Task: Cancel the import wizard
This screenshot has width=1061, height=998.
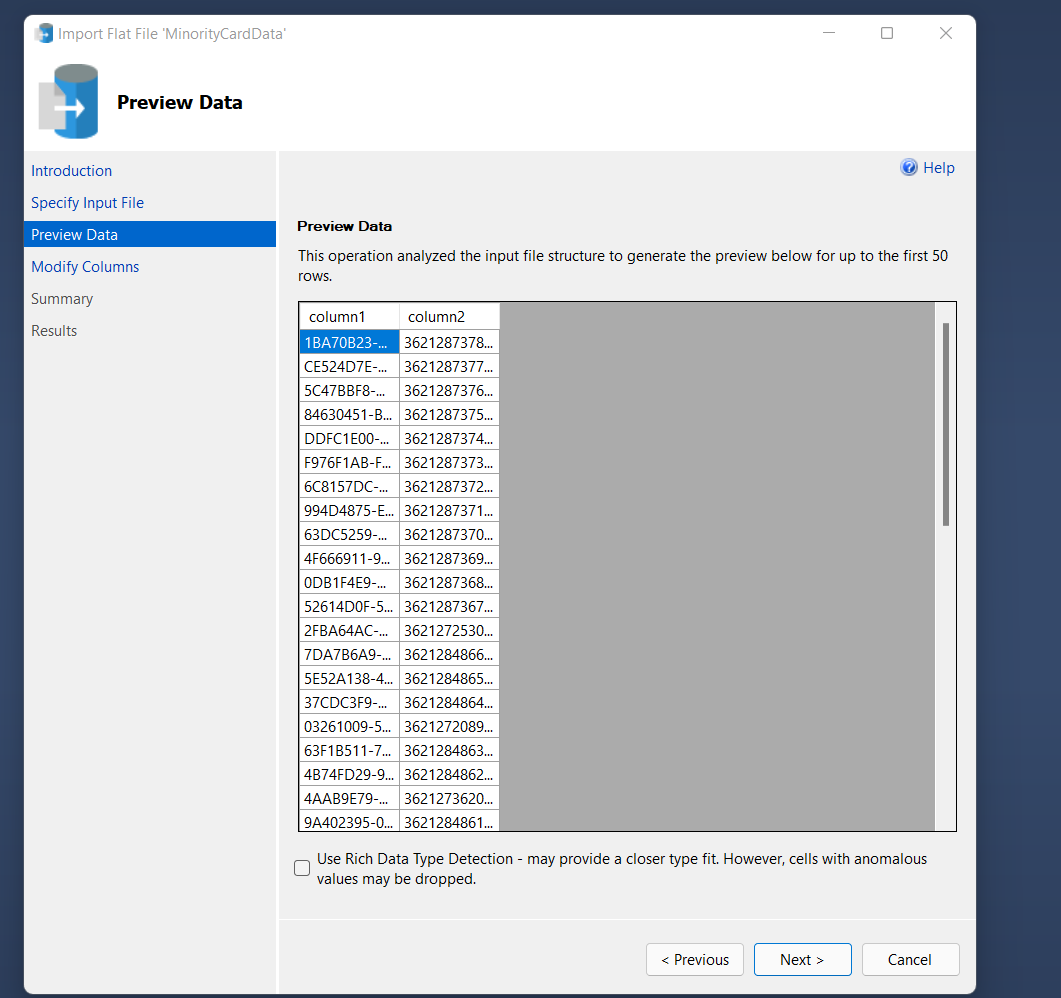Action: 910,960
